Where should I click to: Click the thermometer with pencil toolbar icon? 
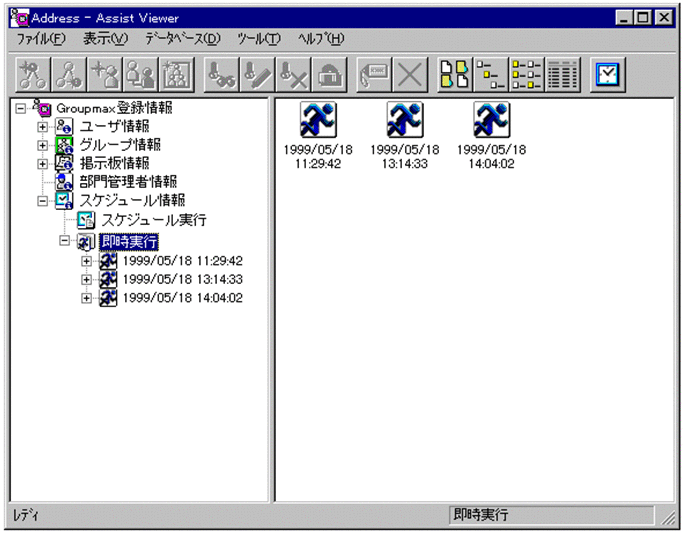click(x=257, y=75)
